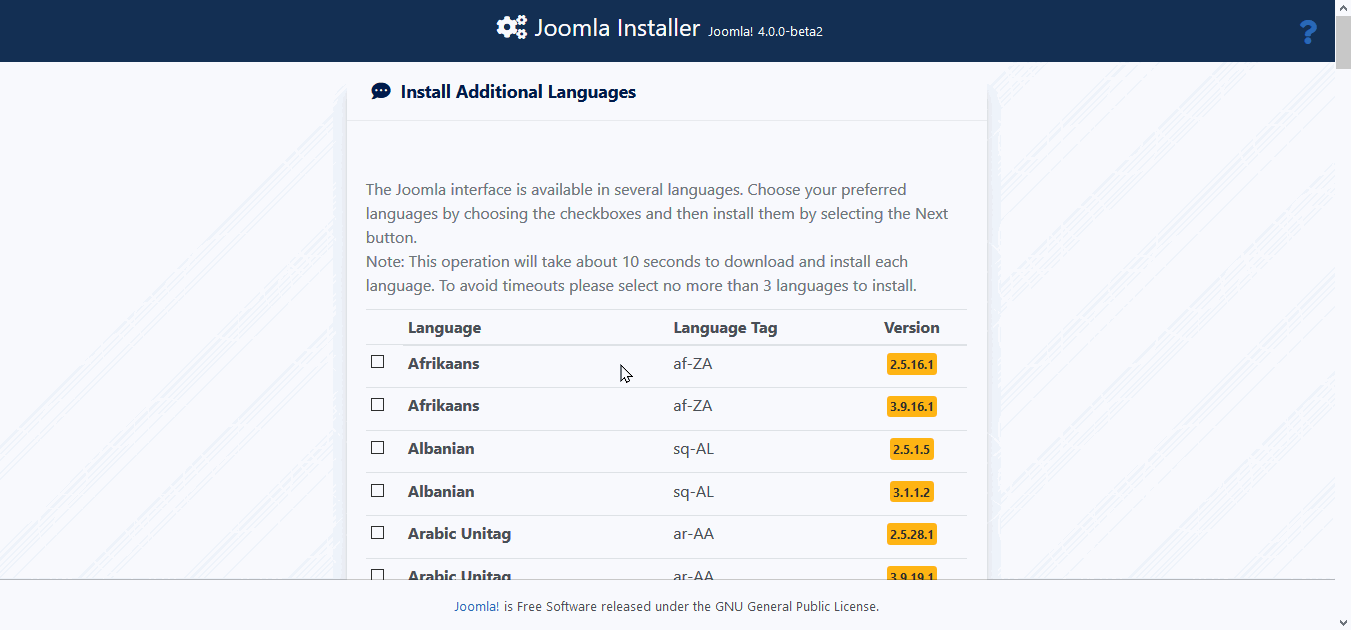Select the Afrikaans 3.9.16.1 language checkbox
The image size is (1351, 630).
point(377,405)
